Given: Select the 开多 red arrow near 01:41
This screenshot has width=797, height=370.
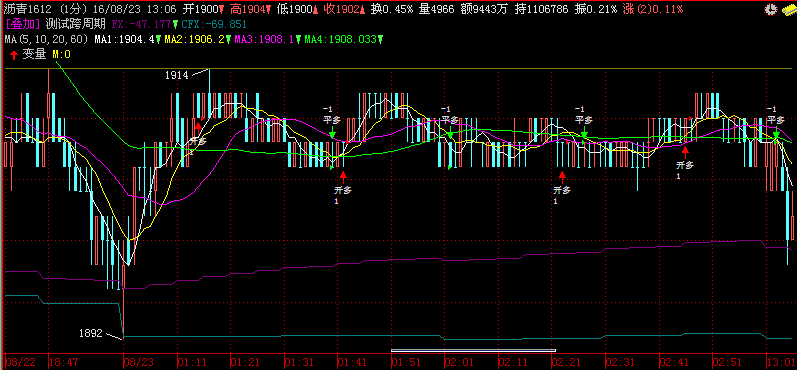Looking at the screenshot, I should tap(343, 176).
